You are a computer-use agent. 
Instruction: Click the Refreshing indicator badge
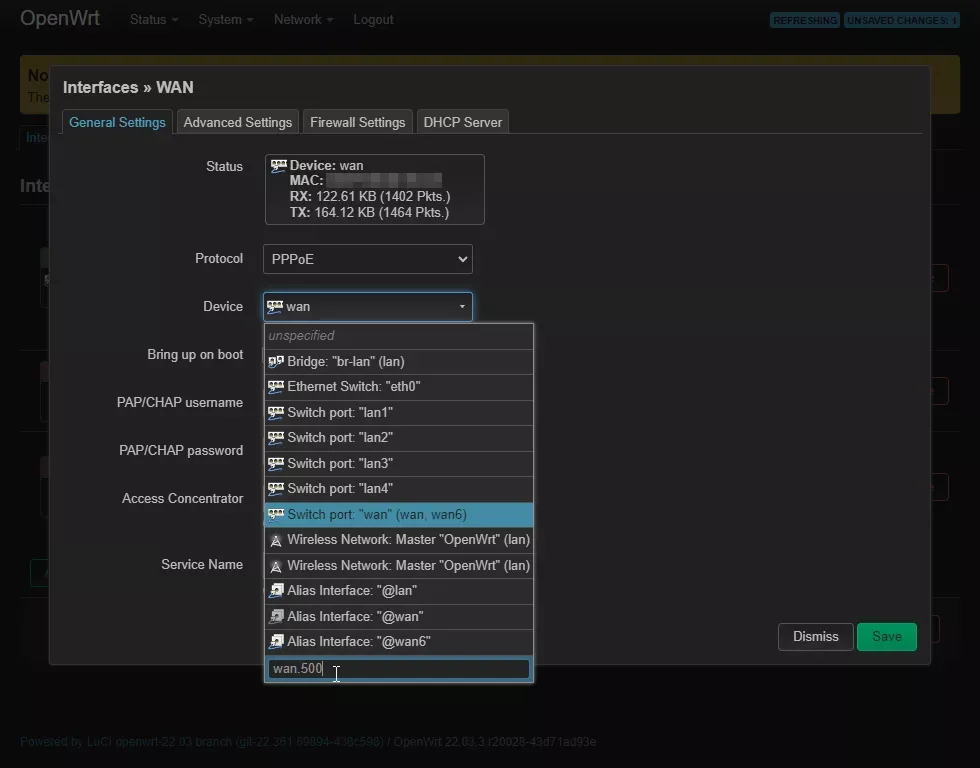pos(805,21)
